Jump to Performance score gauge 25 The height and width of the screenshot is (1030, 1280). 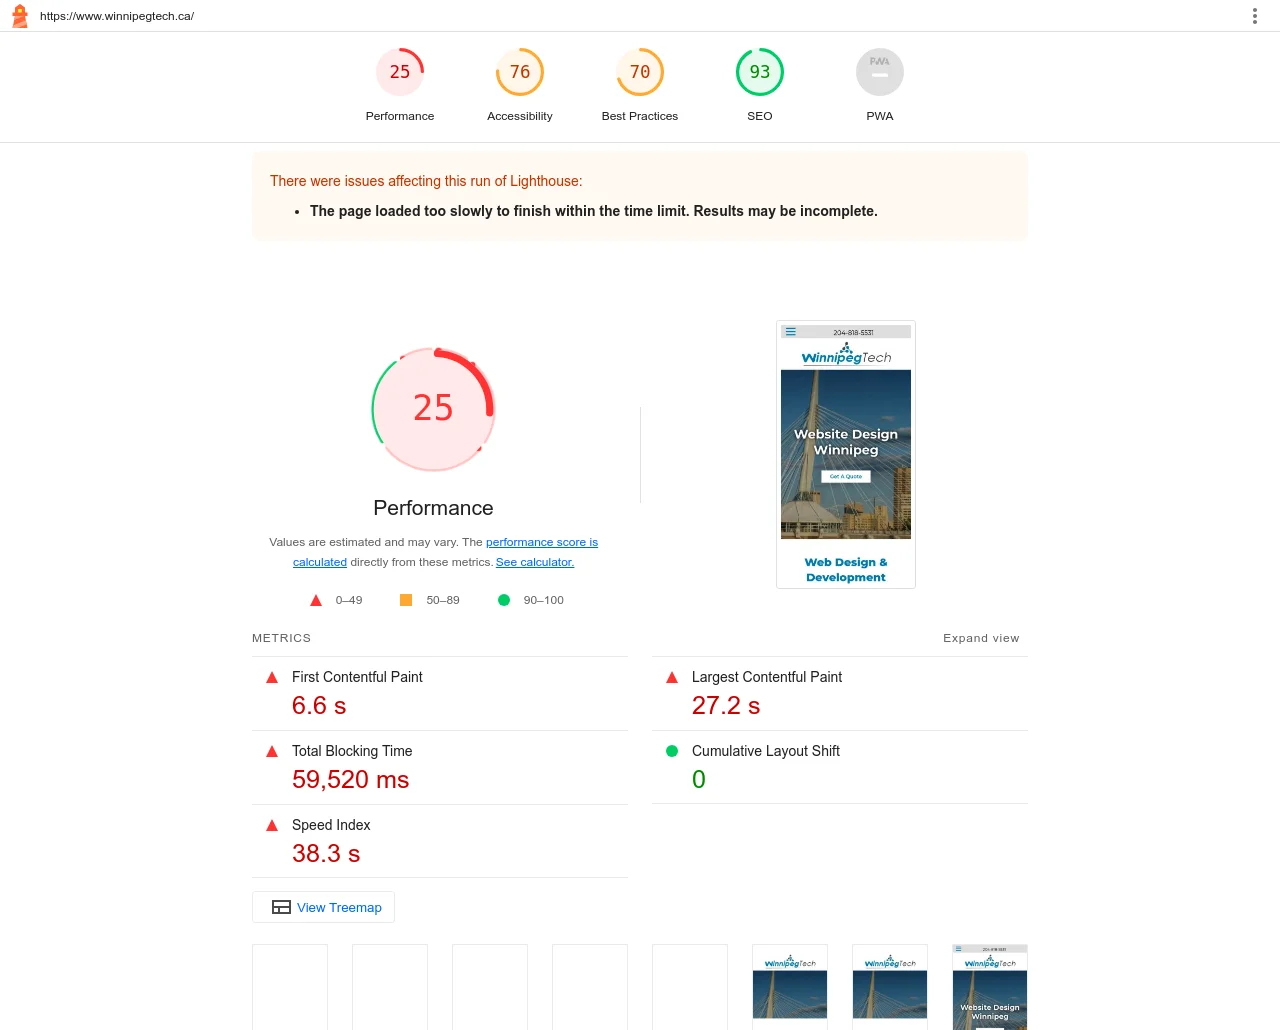(400, 72)
